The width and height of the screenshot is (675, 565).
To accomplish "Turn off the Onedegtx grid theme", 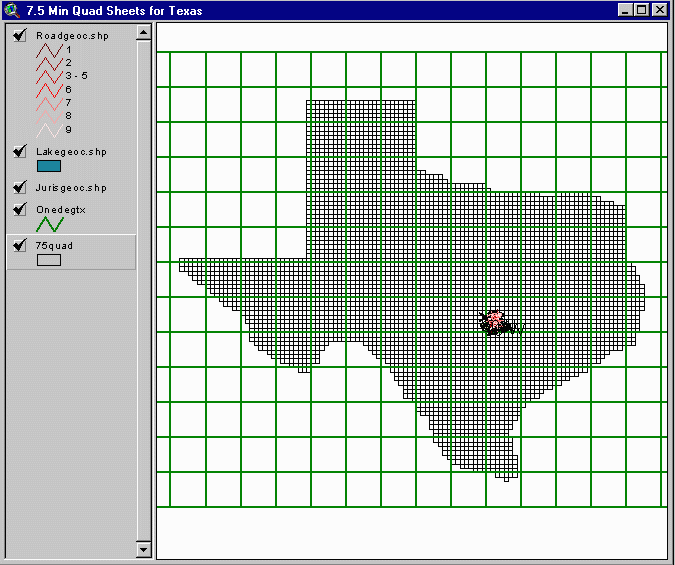I will click(x=20, y=209).
